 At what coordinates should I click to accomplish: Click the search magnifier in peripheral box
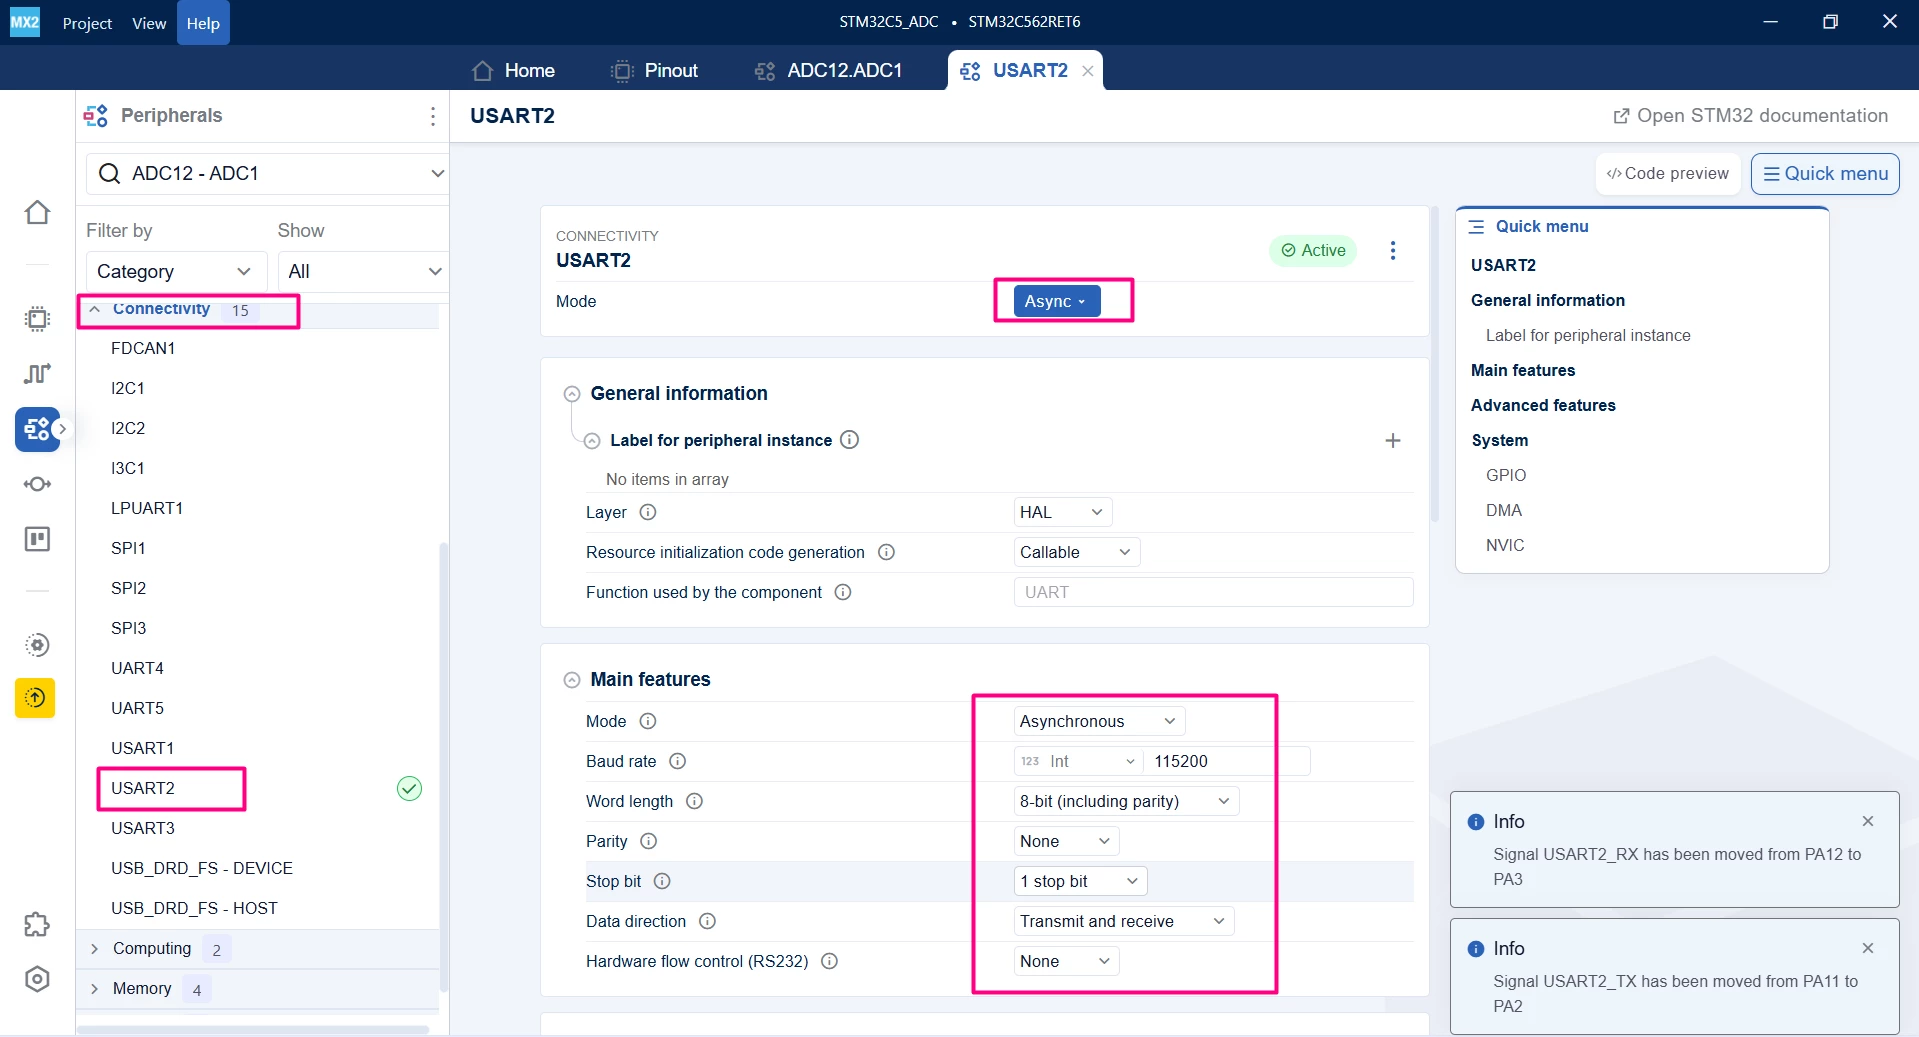coord(109,174)
